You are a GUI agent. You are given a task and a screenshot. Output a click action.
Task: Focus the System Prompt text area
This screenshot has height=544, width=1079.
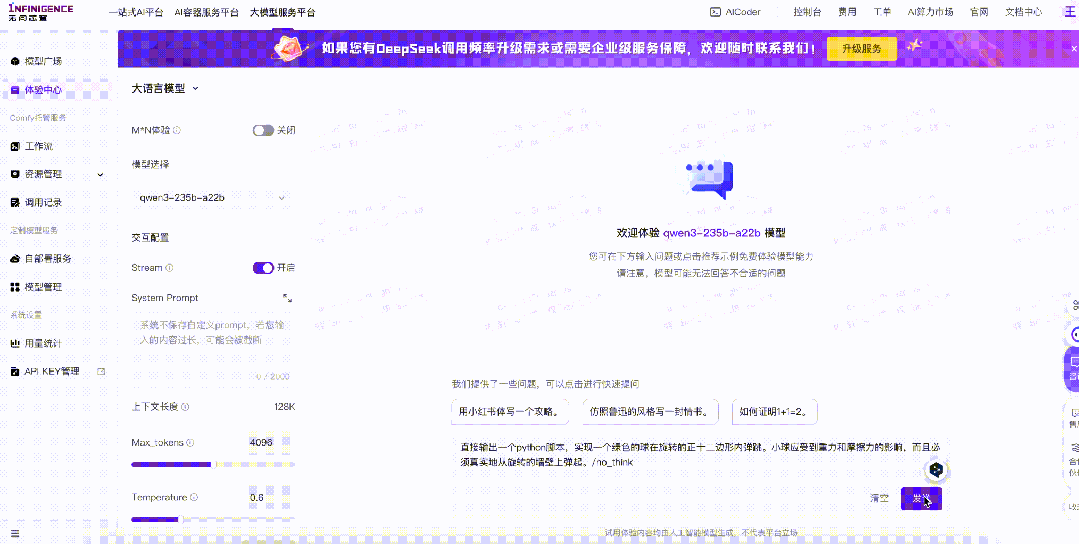213,349
